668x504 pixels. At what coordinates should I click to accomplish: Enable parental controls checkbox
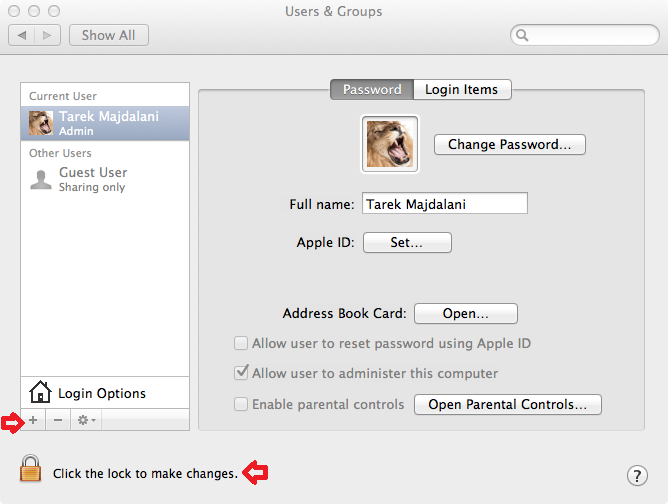[x=241, y=404]
